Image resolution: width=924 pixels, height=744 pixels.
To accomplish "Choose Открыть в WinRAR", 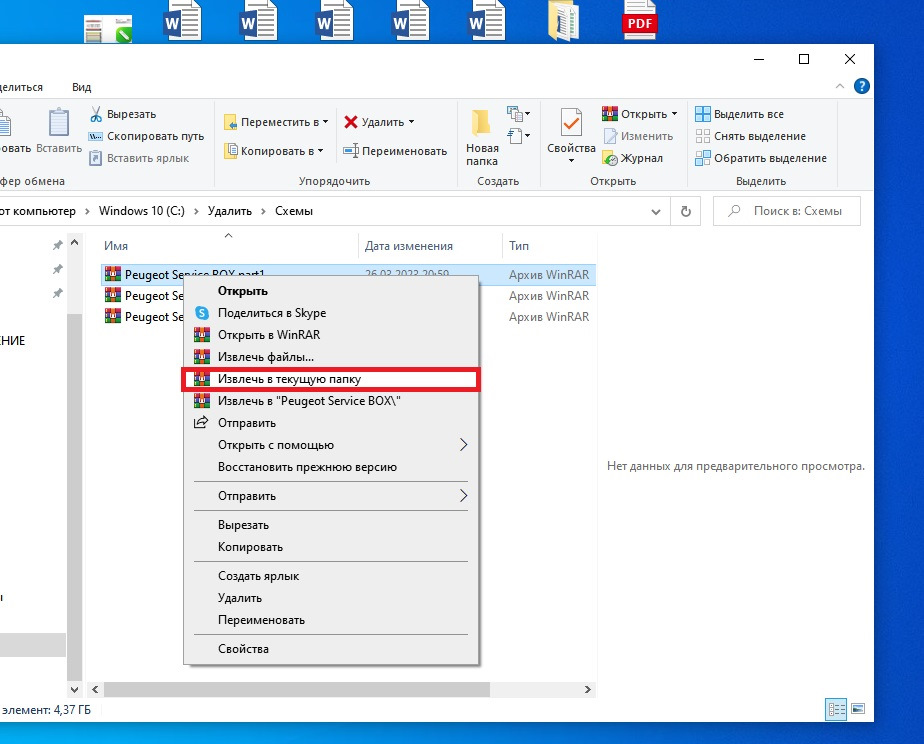I will coord(331,335).
